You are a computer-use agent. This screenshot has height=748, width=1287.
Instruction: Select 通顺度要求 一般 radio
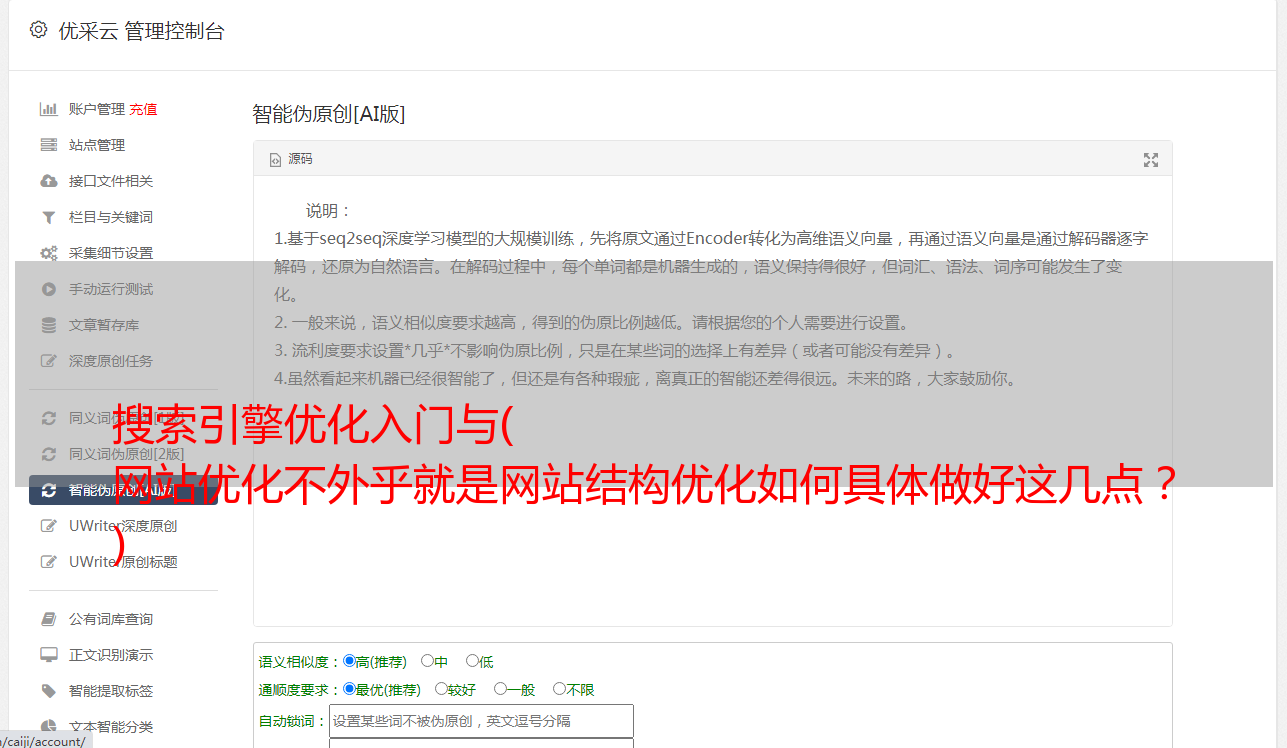500,689
